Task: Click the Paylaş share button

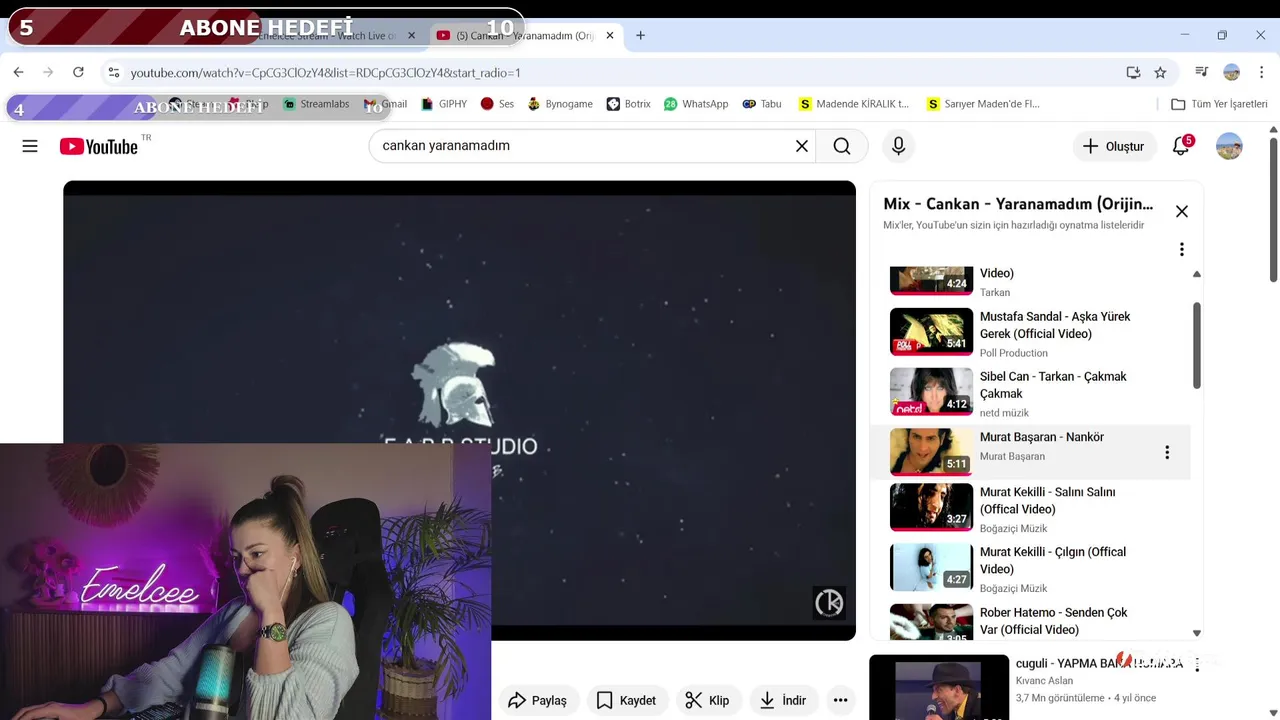Action: click(x=538, y=700)
